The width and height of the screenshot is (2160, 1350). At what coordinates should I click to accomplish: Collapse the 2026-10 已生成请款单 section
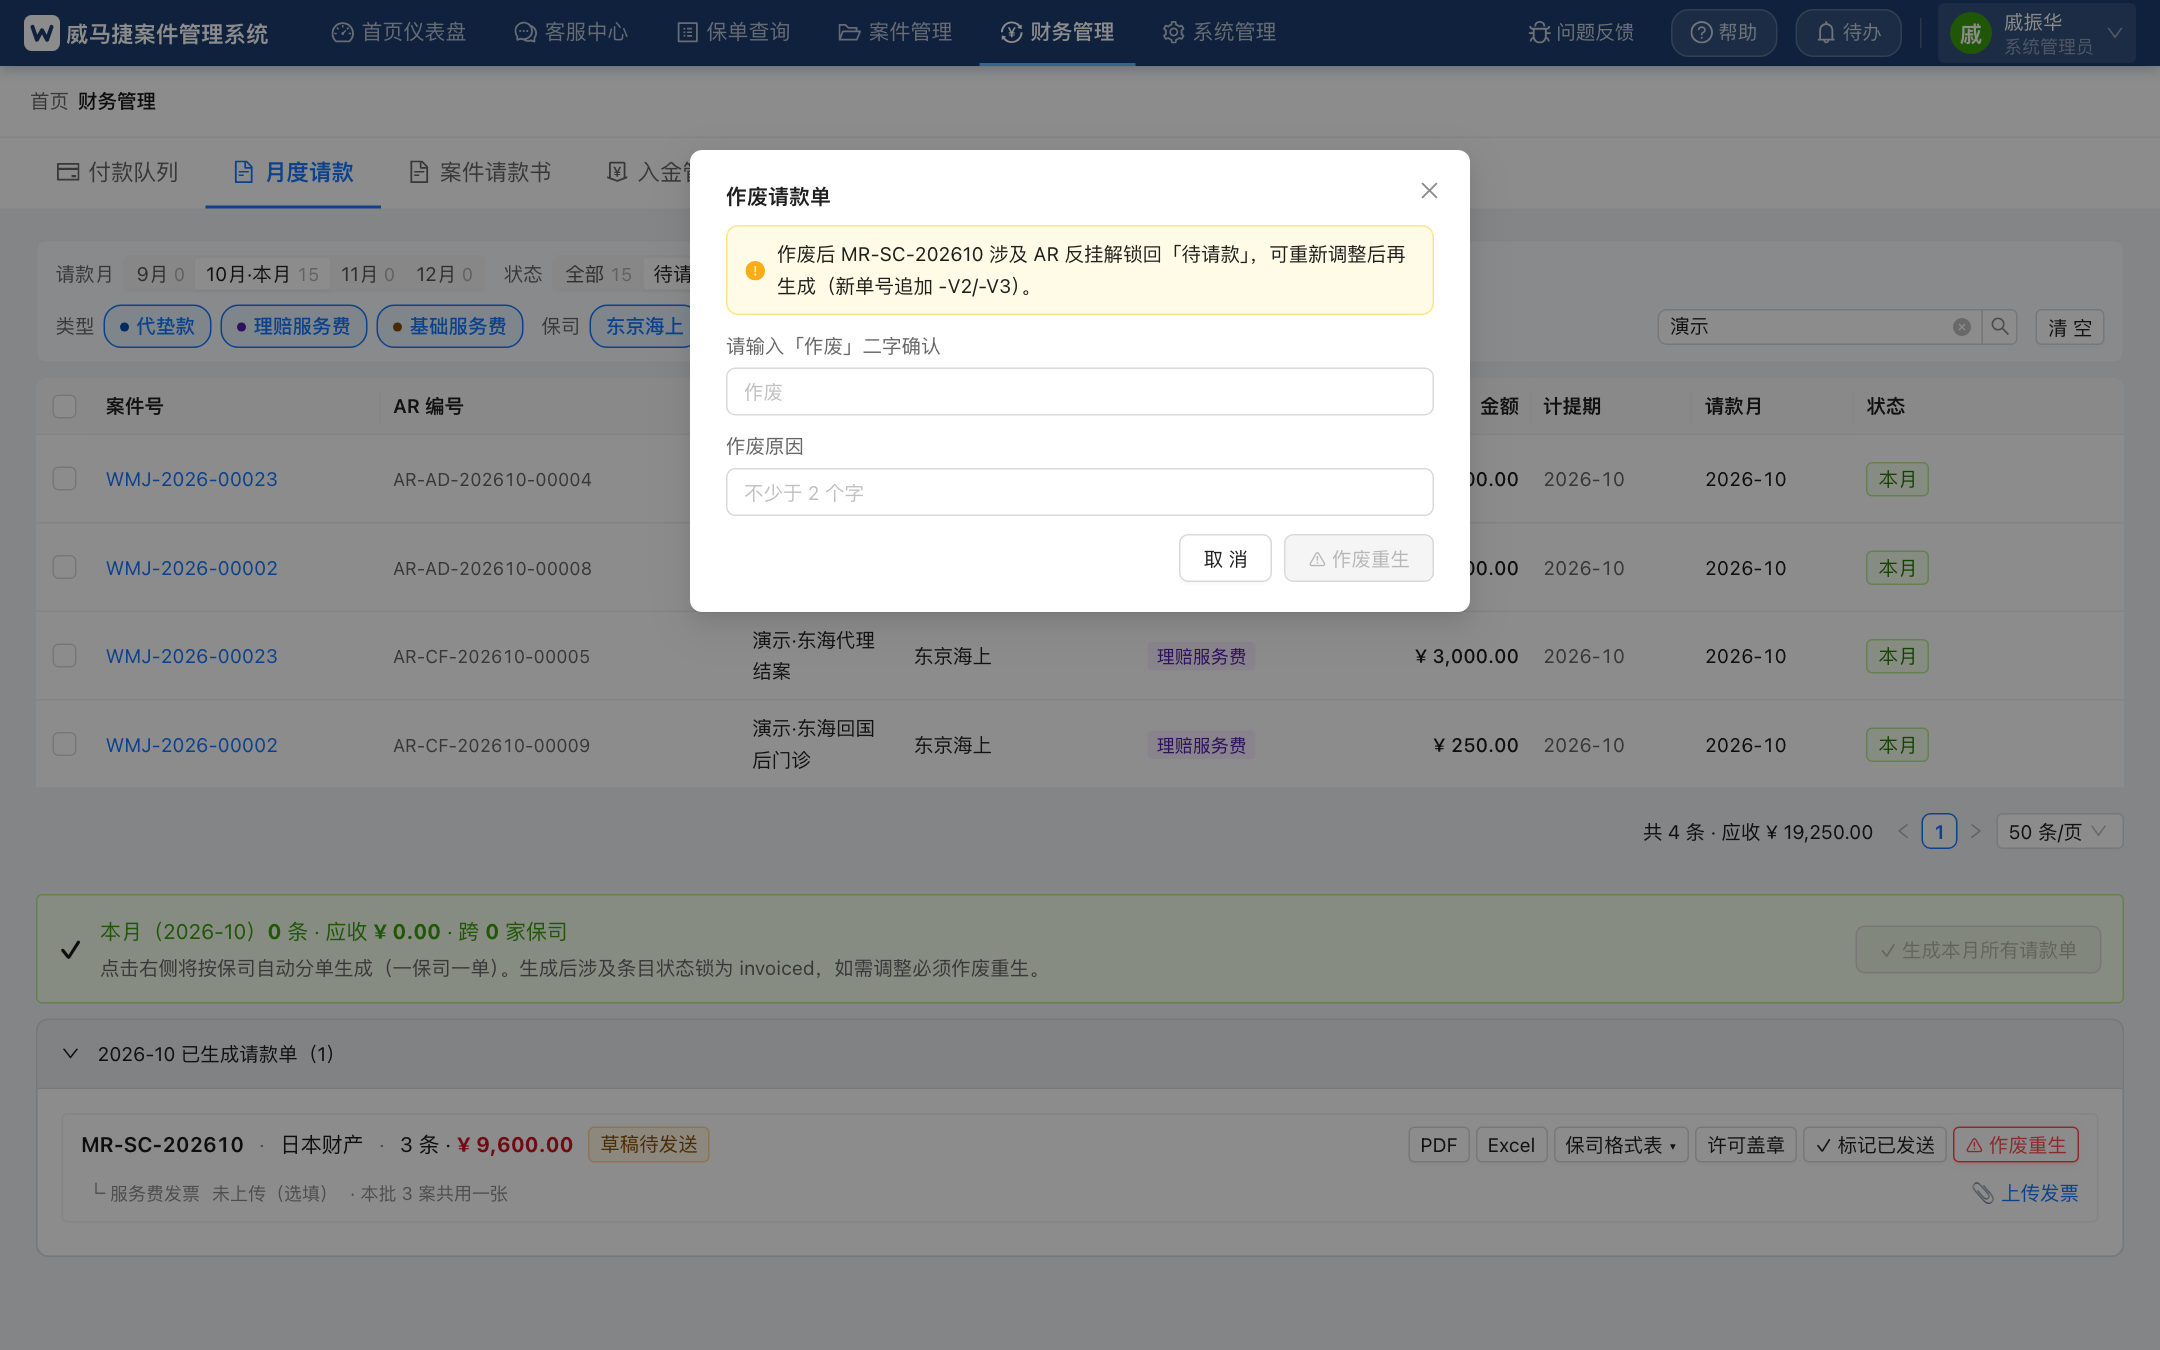click(x=70, y=1054)
